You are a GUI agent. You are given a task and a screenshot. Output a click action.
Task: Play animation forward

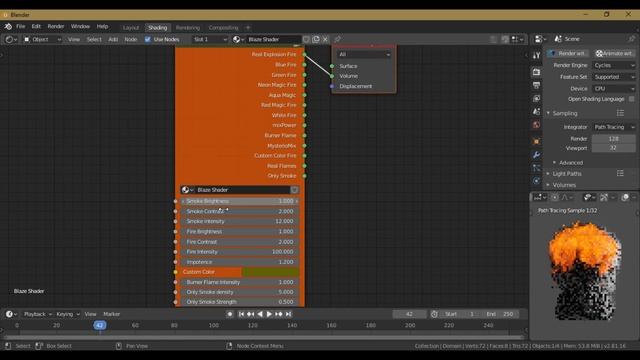click(x=269, y=314)
